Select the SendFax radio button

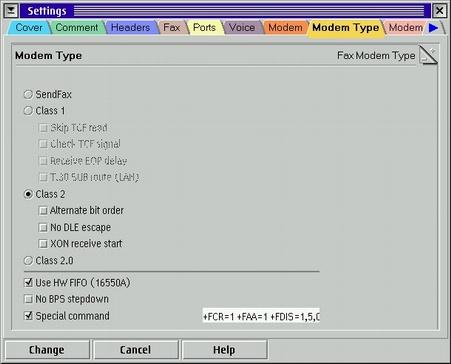coord(28,94)
